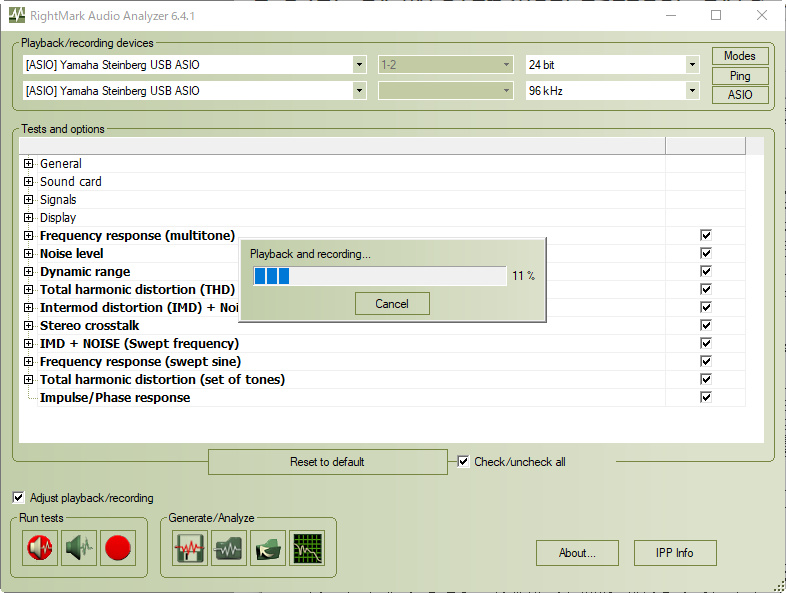Click the analyze WAV waveform icon
The width and height of the screenshot is (786, 593).
[x=229, y=548]
